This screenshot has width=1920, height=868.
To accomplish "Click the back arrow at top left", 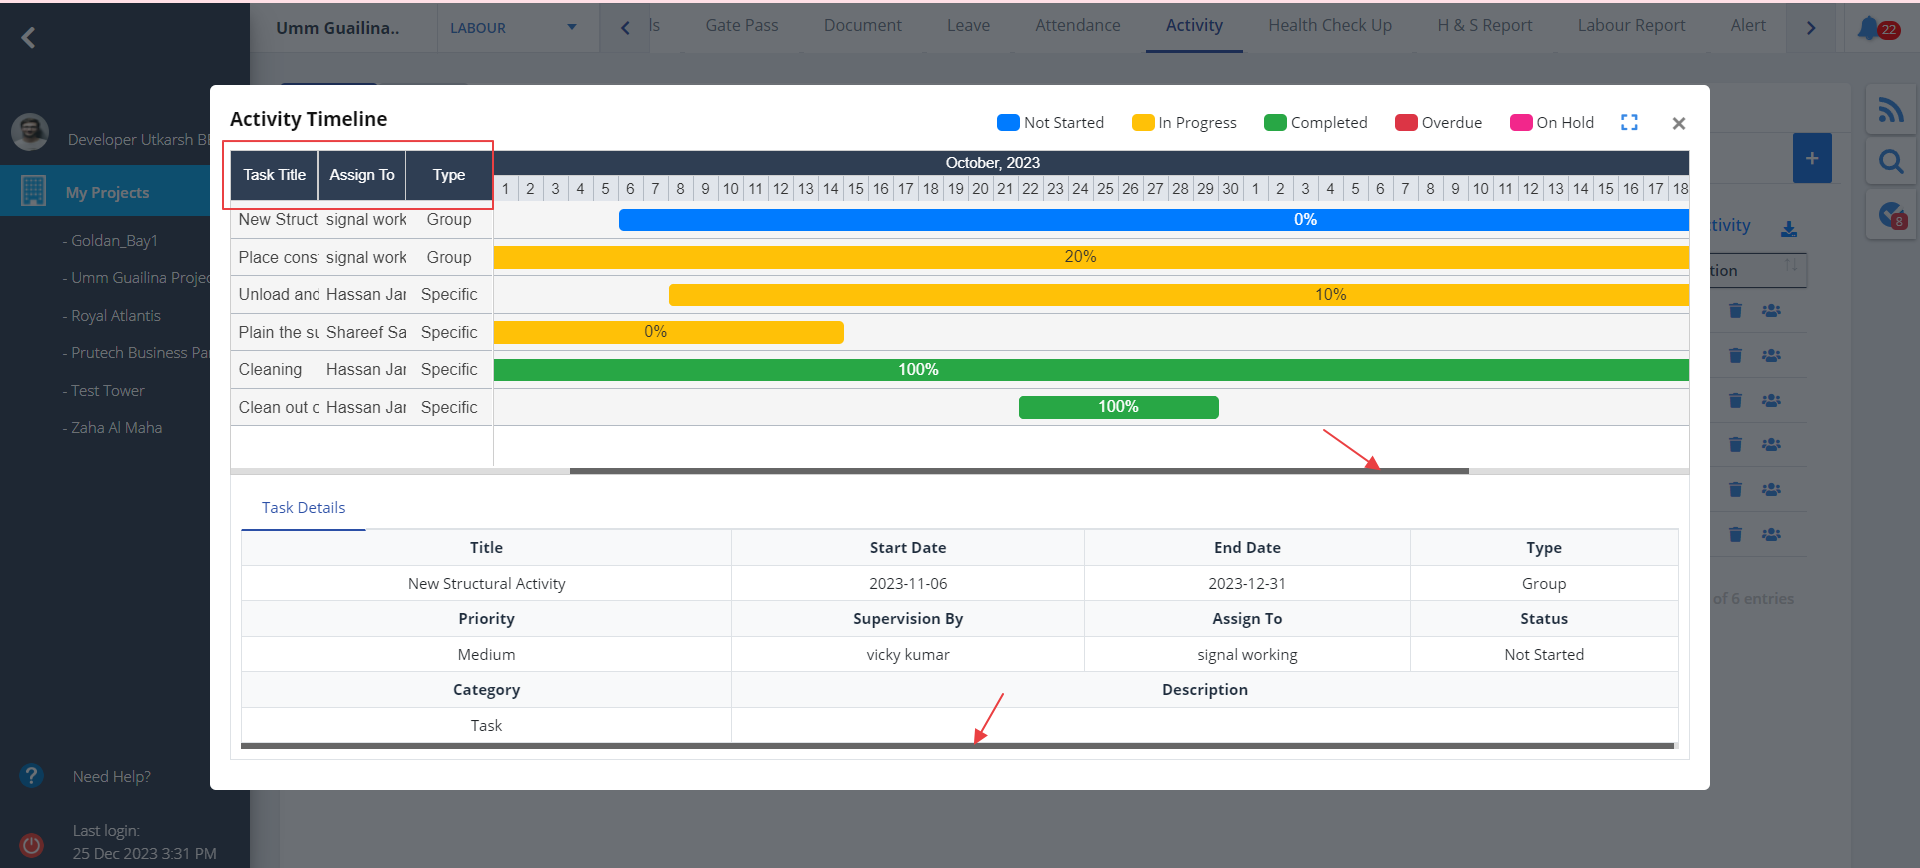I will point(28,38).
